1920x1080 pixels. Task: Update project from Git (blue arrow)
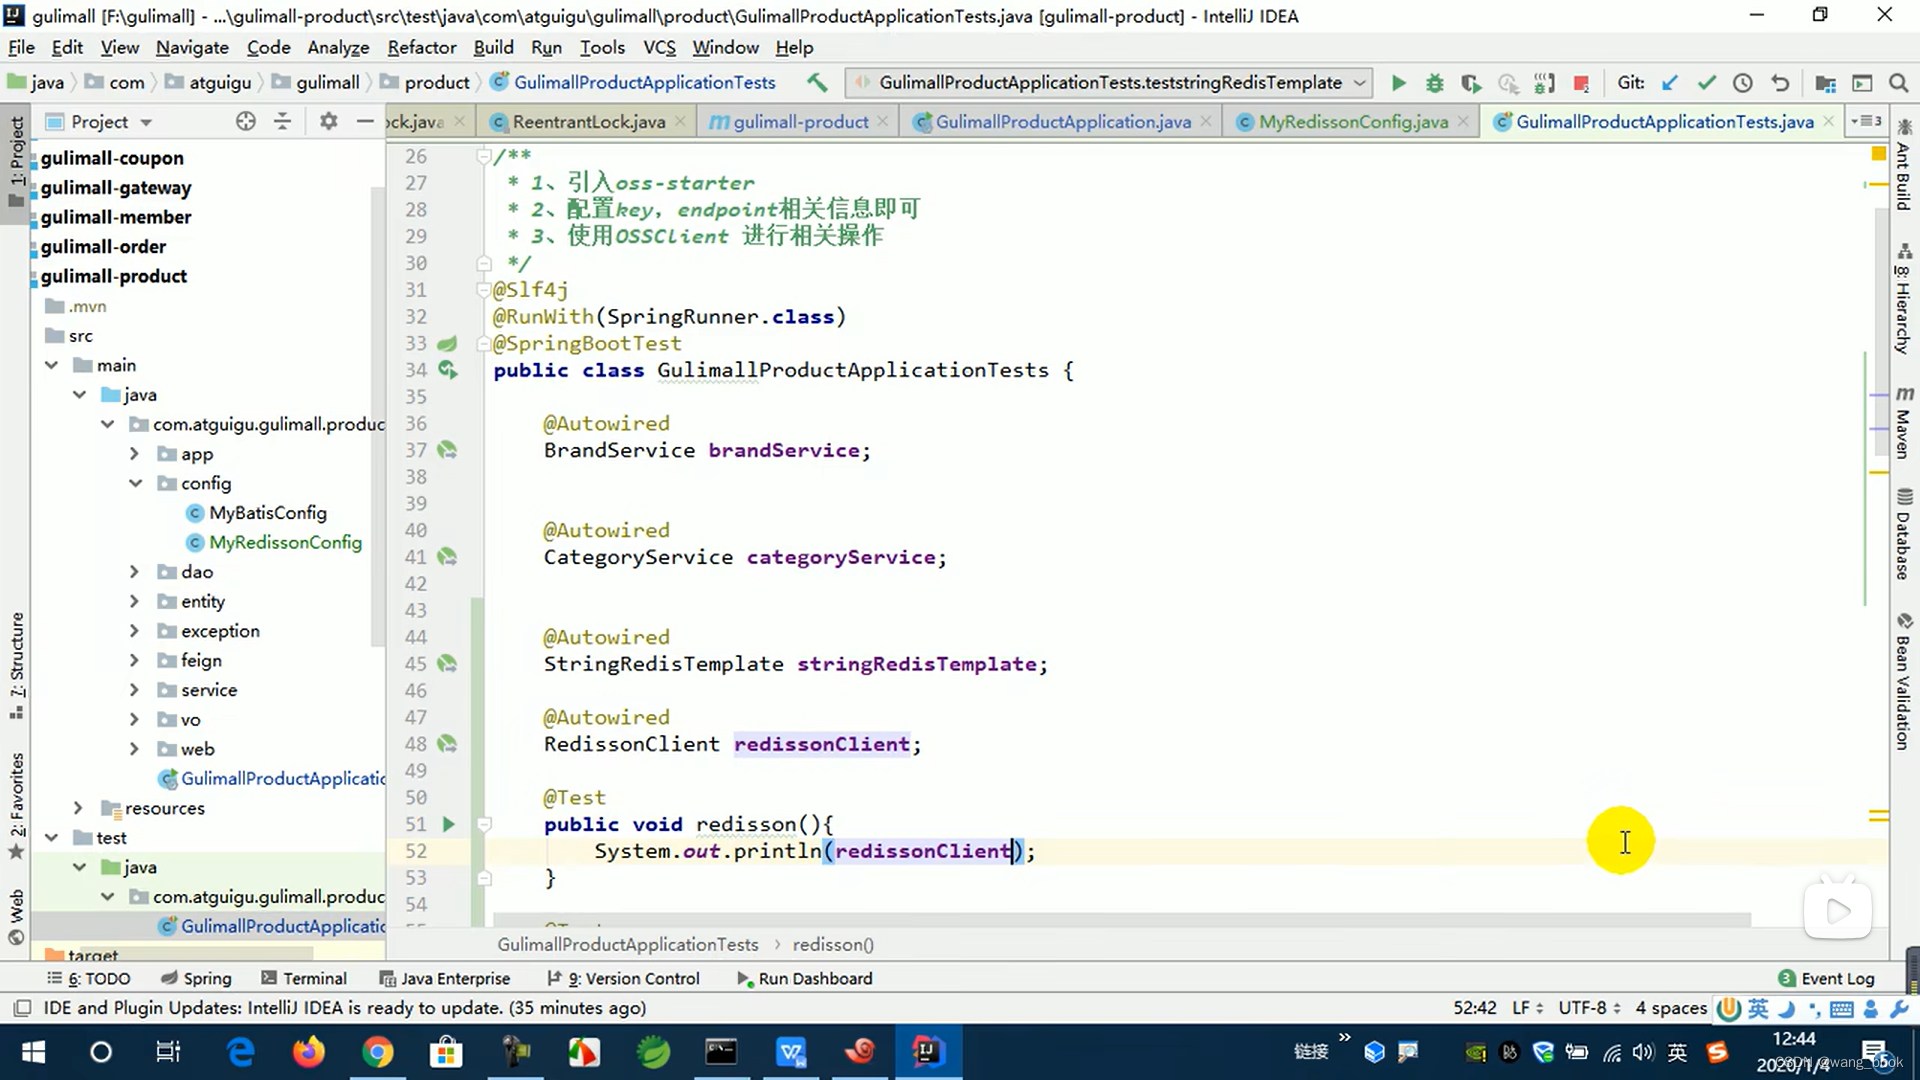point(1670,83)
